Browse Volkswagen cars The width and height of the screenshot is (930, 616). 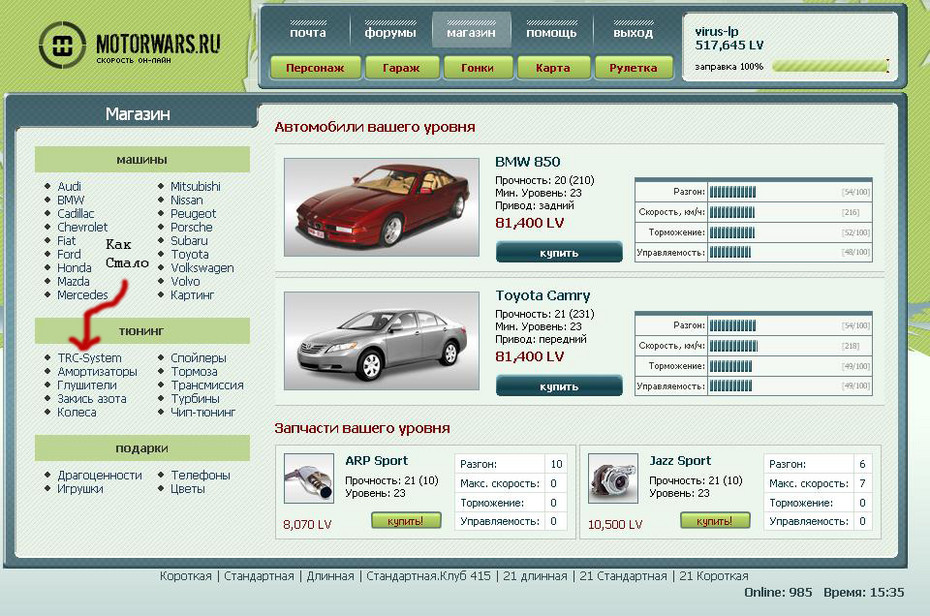coord(202,268)
